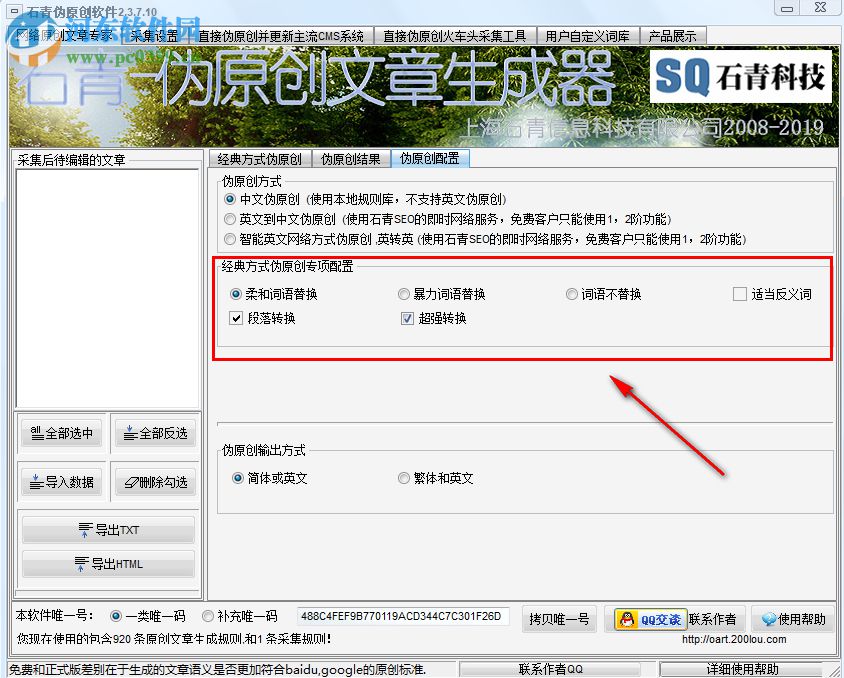The height and width of the screenshot is (678, 844).
Task: Click the 采集后待编辑的文章 list box
Action: 108,288
